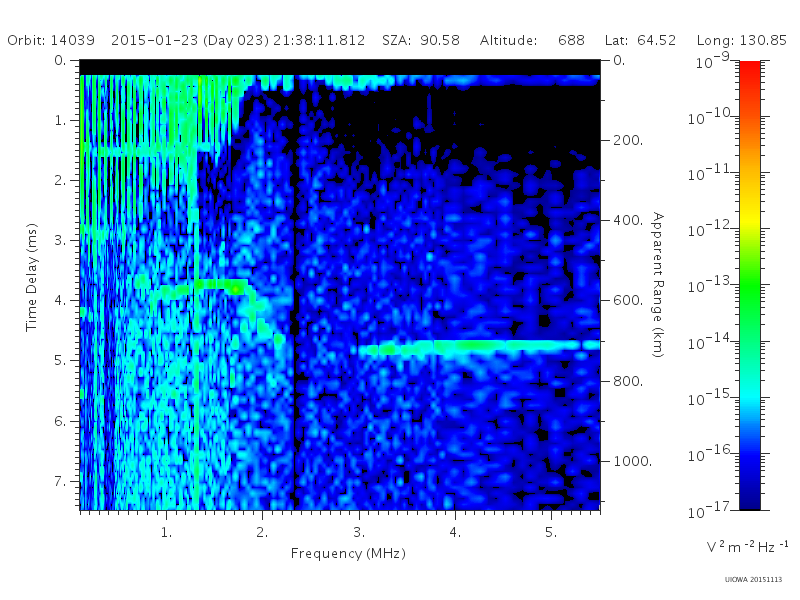Click the 600. apparent range tick label

coord(628,301)
